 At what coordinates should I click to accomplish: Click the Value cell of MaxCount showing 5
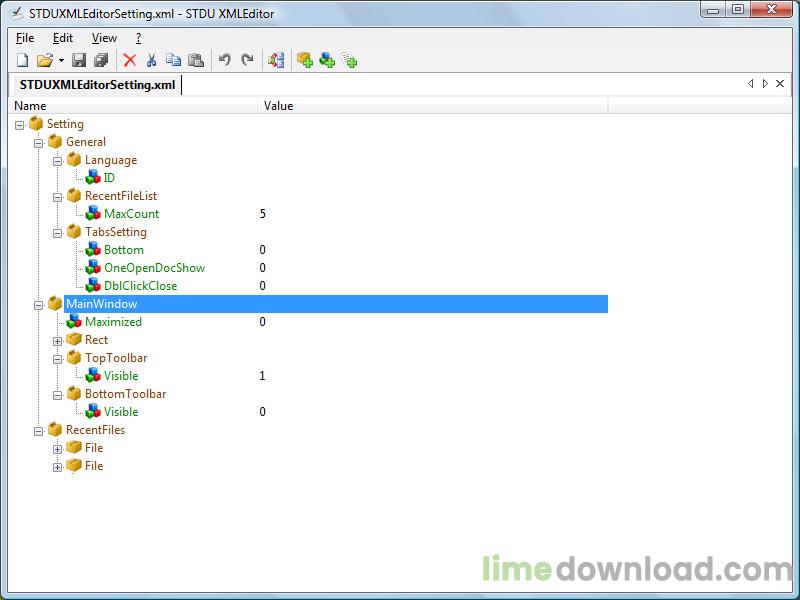tap(262, 213)
